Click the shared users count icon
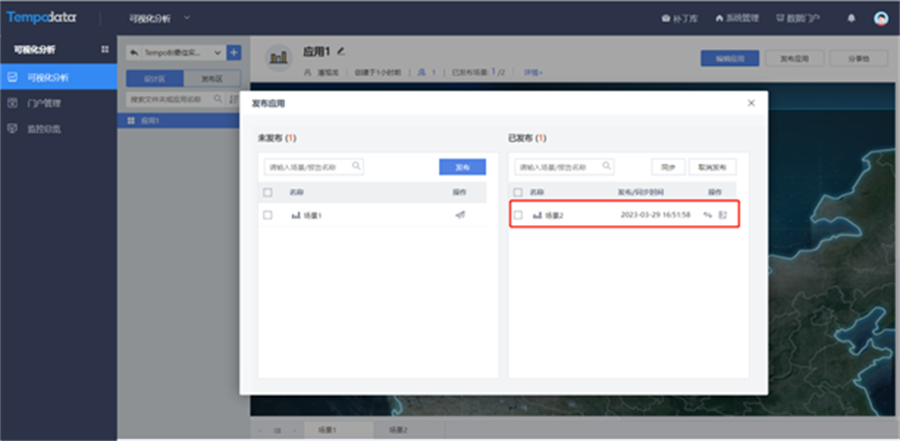This screenshot has height=441, width=900. [x=421, y=72]
